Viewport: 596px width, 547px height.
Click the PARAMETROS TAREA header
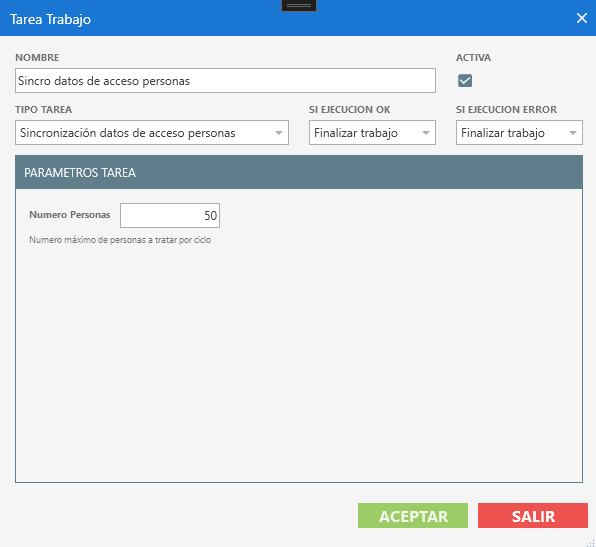(x=299, y=172)
